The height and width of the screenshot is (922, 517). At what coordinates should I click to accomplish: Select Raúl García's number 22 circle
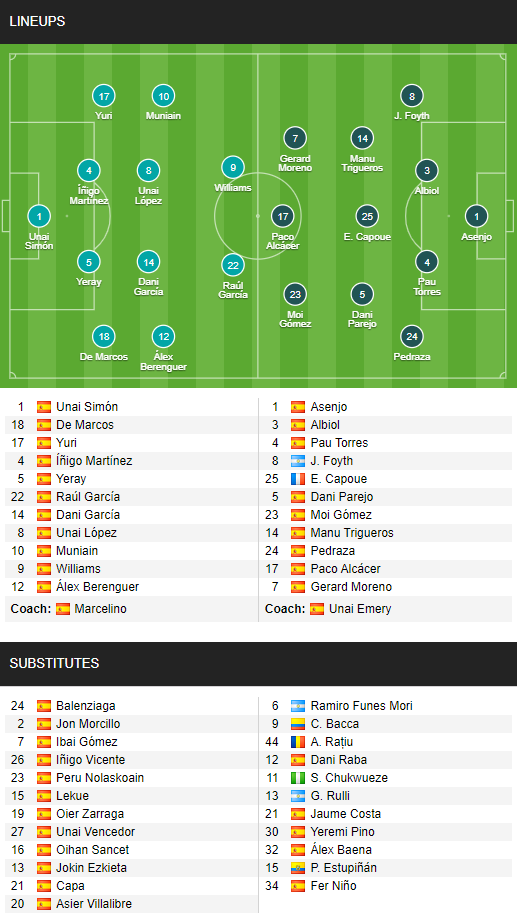click(233, 265)
